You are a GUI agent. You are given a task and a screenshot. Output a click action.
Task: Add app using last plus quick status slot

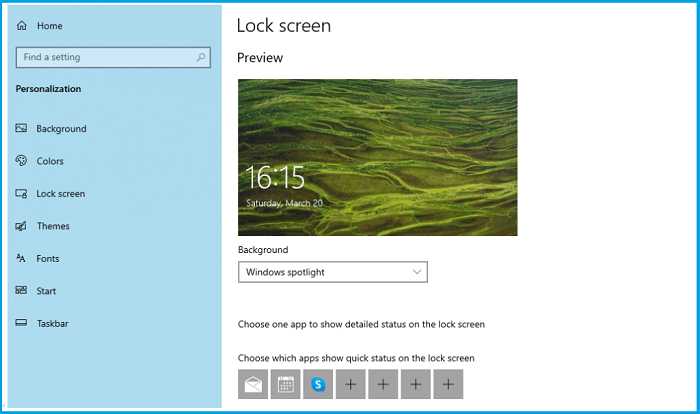tap(448, 384)
